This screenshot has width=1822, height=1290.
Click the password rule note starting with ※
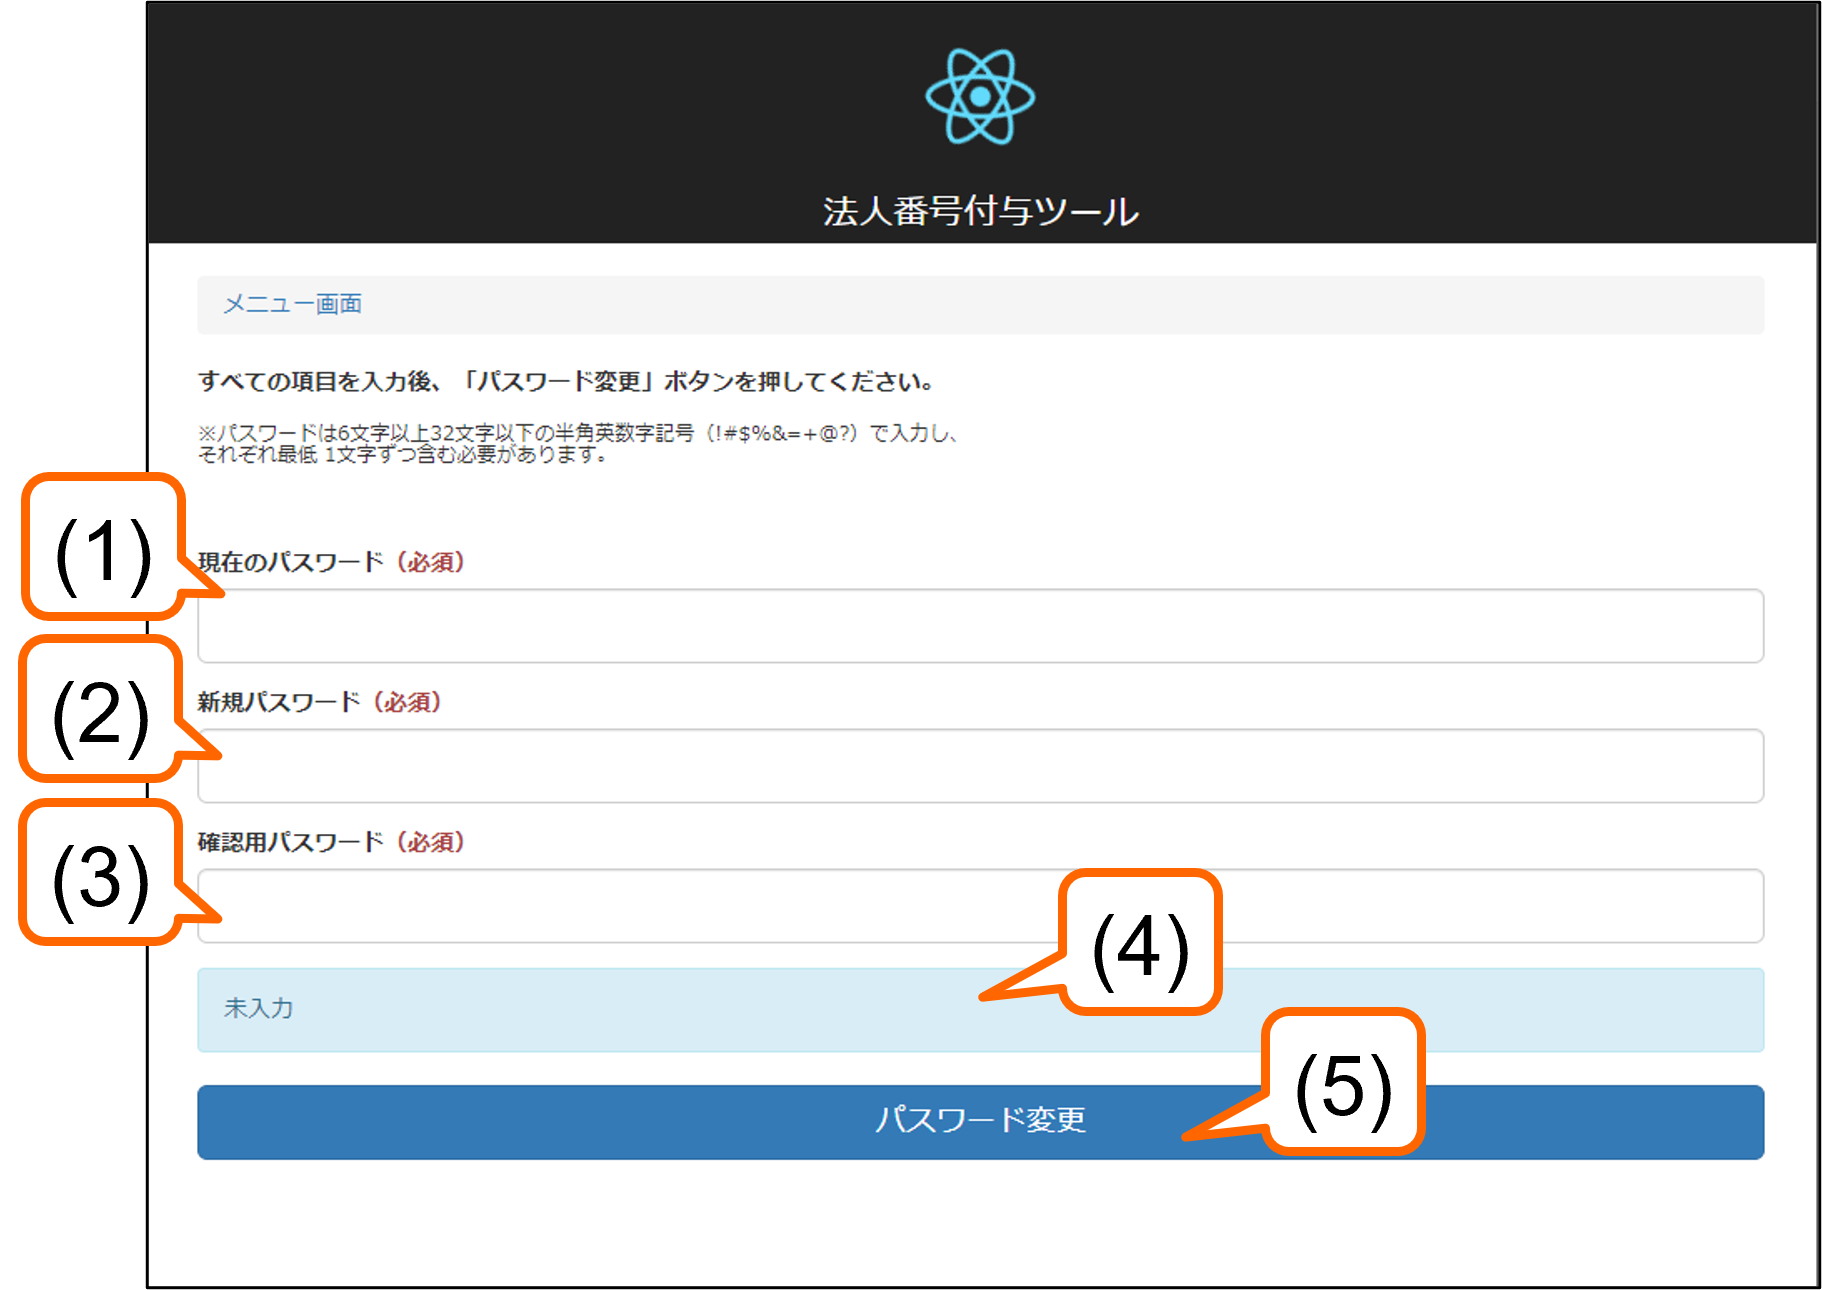tap(577, 443)
